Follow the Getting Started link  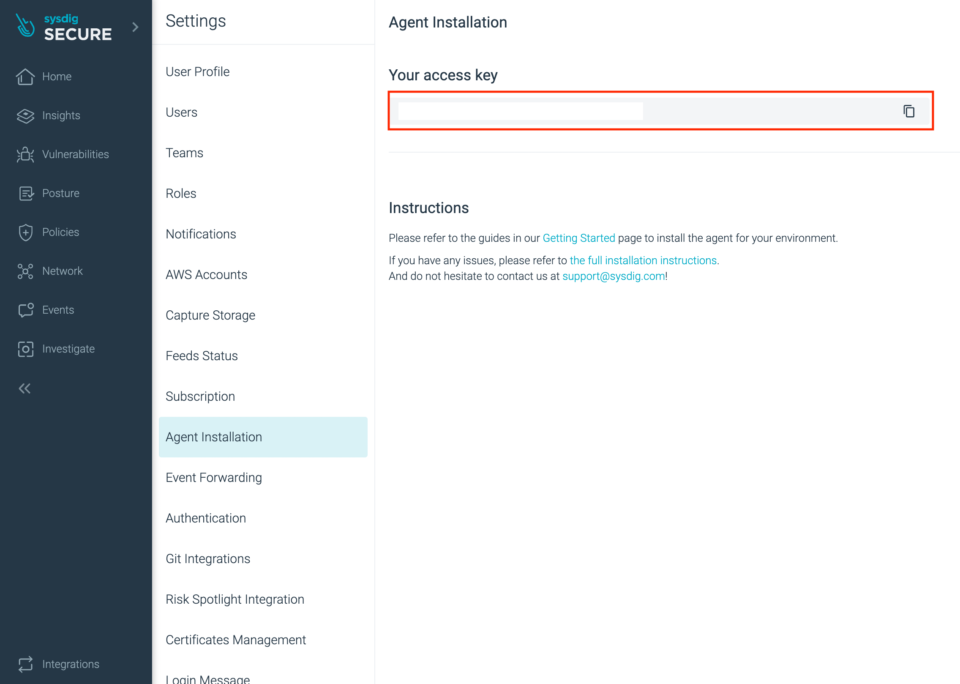coord(579,238)
